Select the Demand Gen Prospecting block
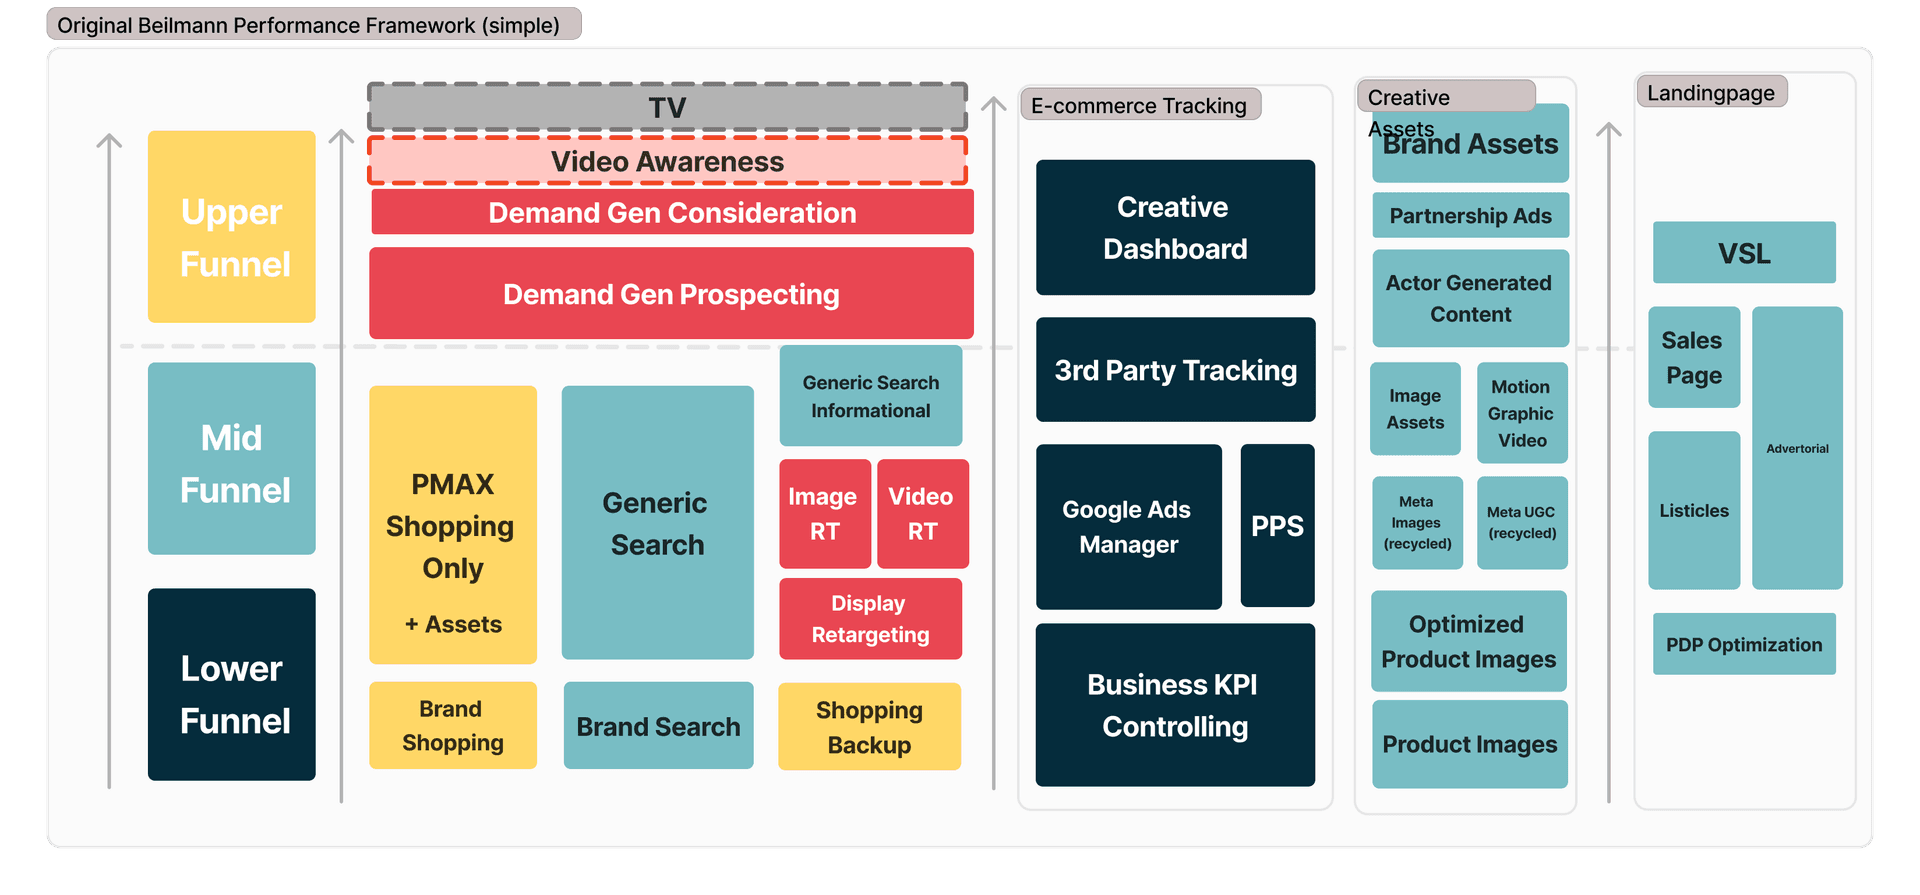 (671, 294)
